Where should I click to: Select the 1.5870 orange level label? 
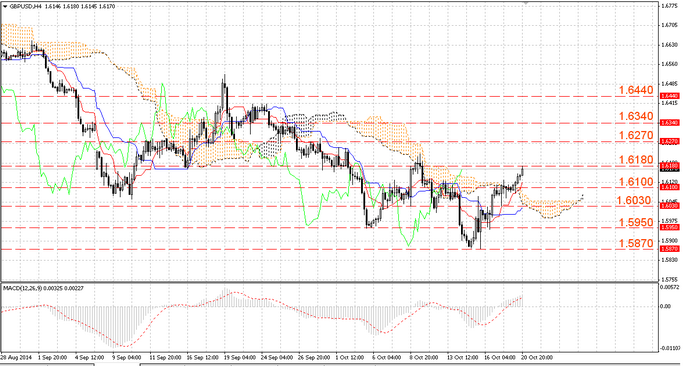(x=636, y=243)
